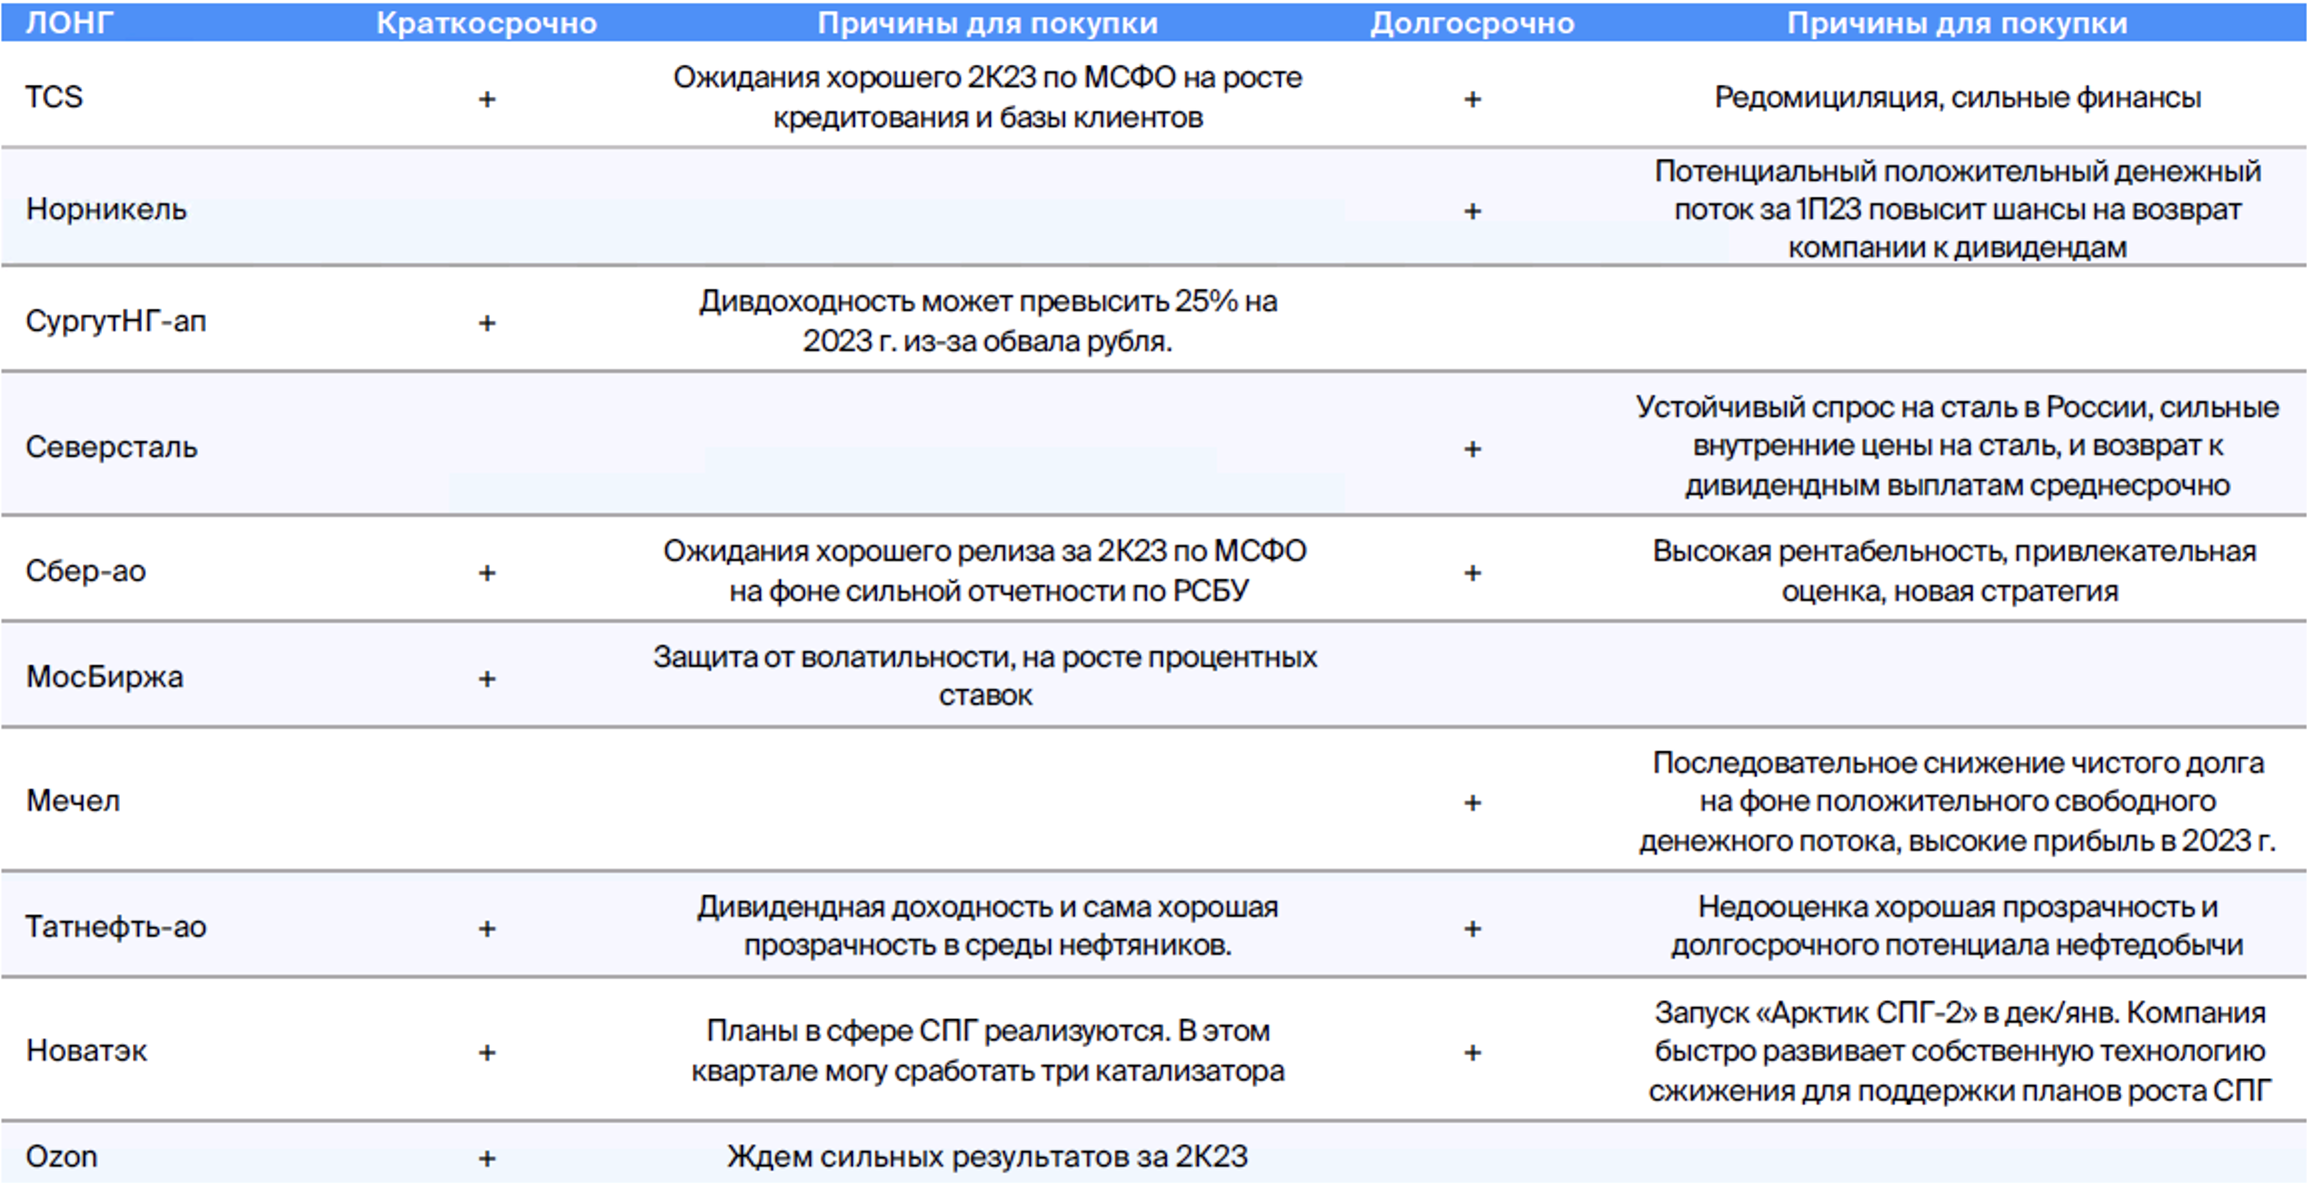Click Сбер-ао long-term plus sign
2307x1183 pixels.
(x=1472, y=573)
